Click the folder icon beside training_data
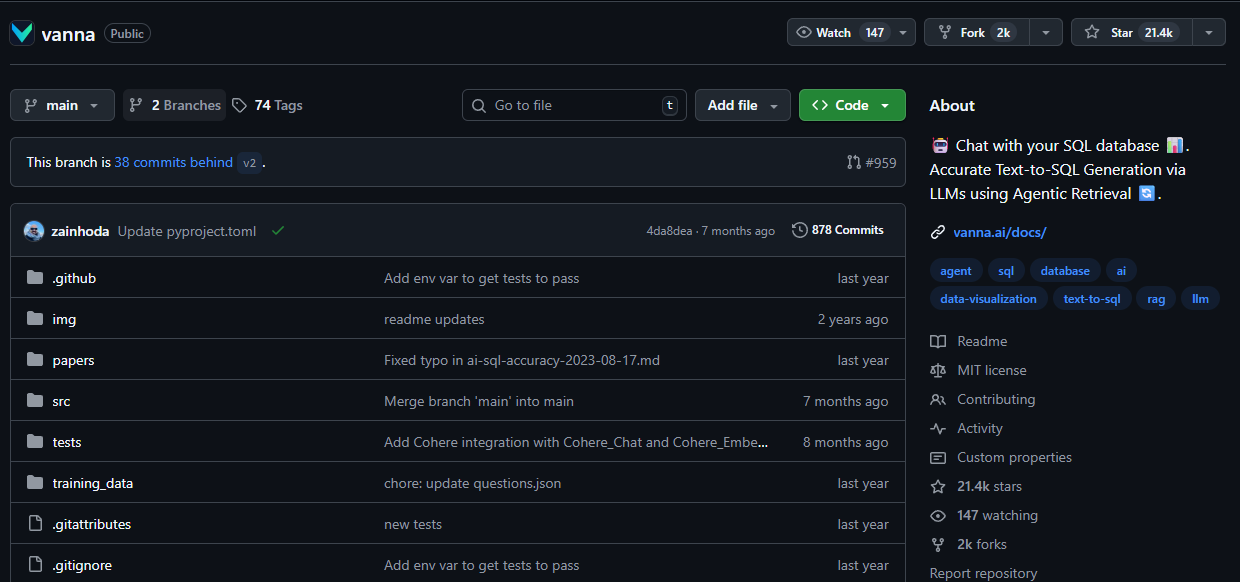The width and height of the screenshot is (1240, 582). click(35, 483)
